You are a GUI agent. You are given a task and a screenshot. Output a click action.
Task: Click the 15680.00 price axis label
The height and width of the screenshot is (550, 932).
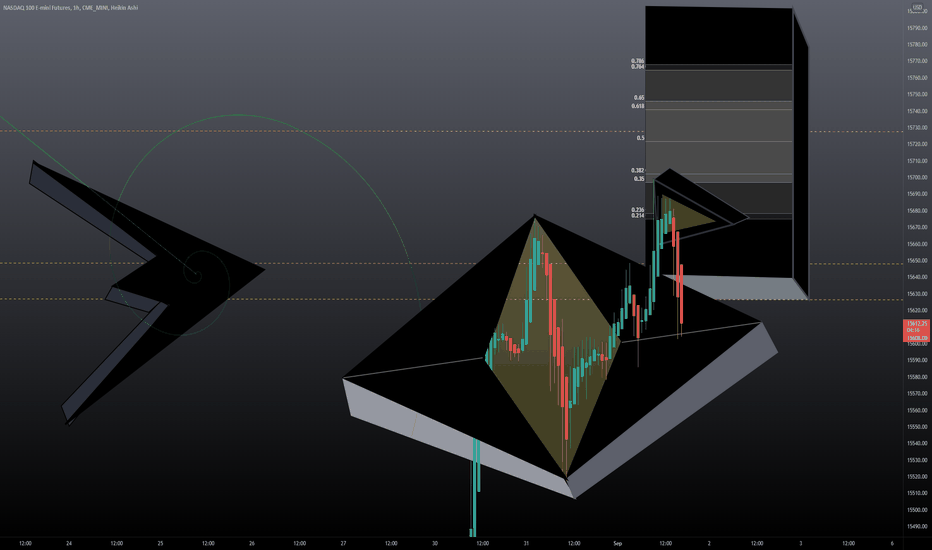tap(917, 211)
